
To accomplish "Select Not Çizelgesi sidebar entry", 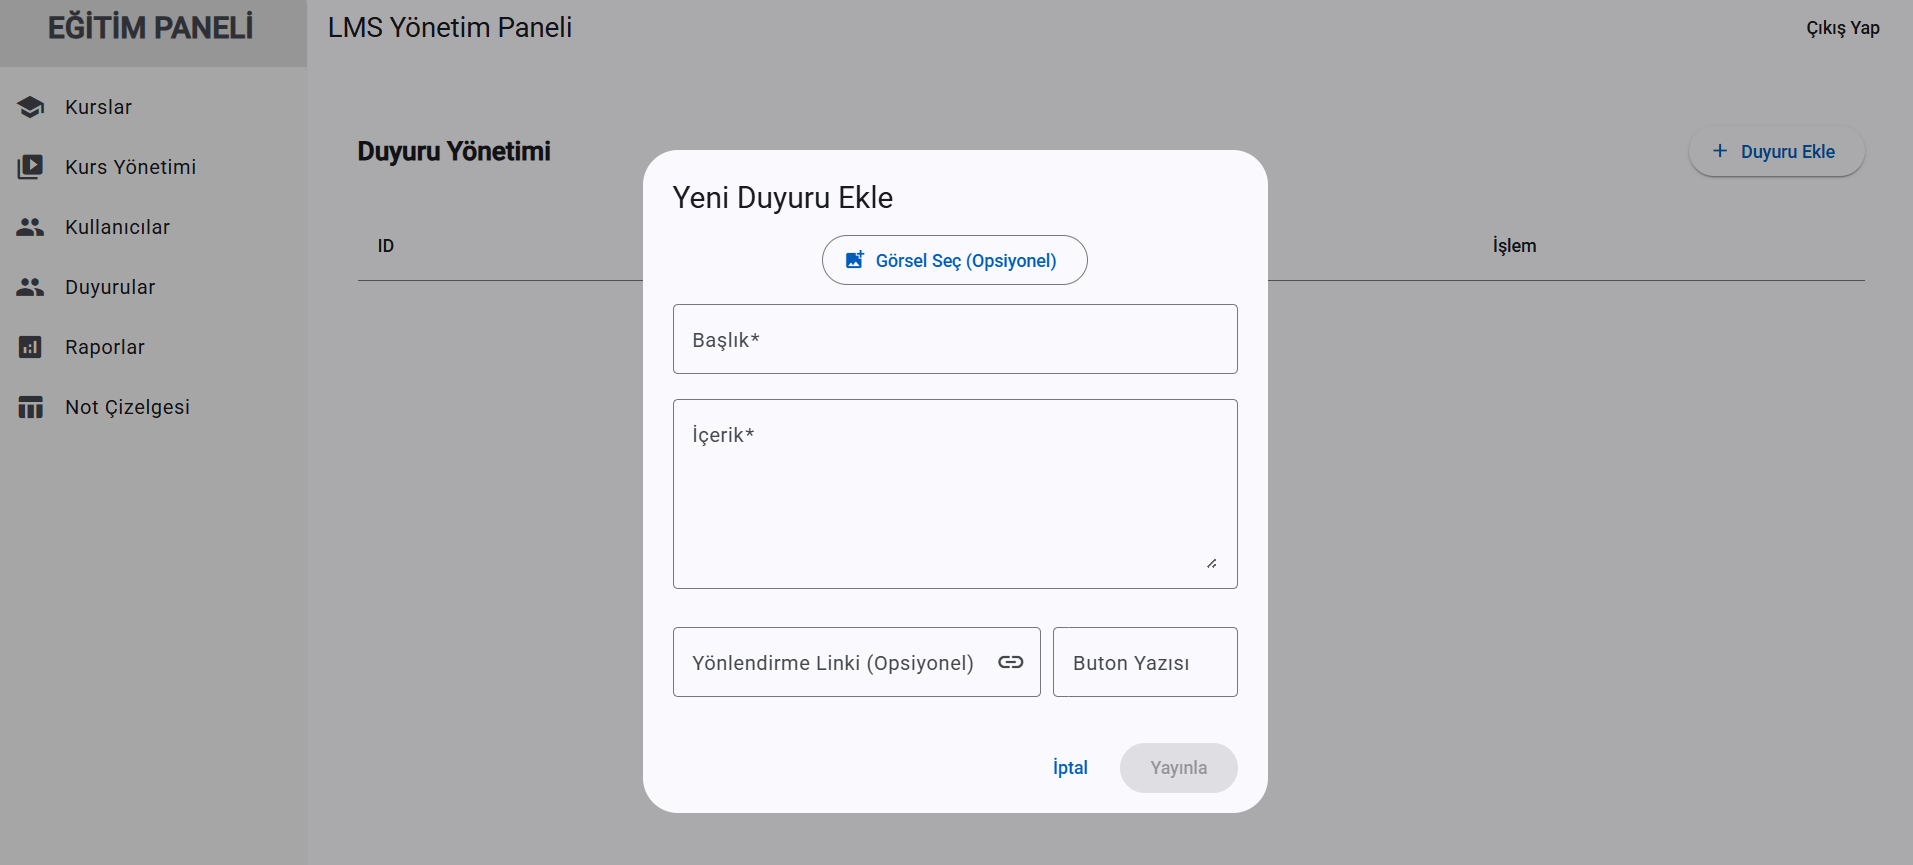I will point(127,407).
